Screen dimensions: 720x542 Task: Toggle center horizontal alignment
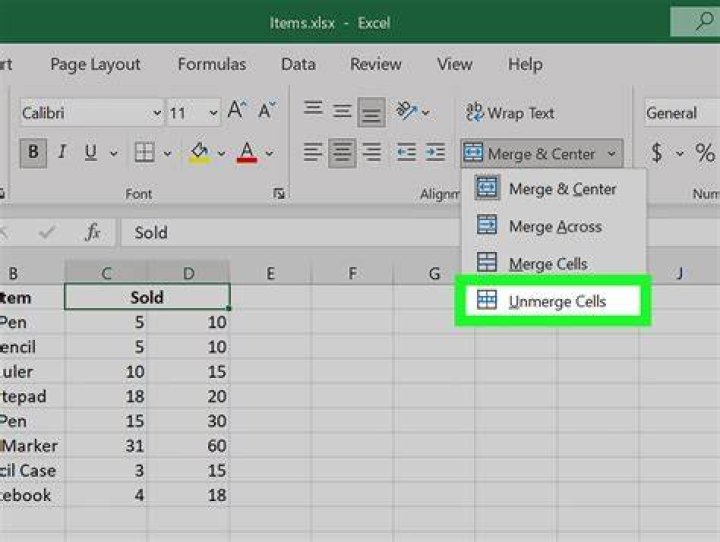click(342, 152)
